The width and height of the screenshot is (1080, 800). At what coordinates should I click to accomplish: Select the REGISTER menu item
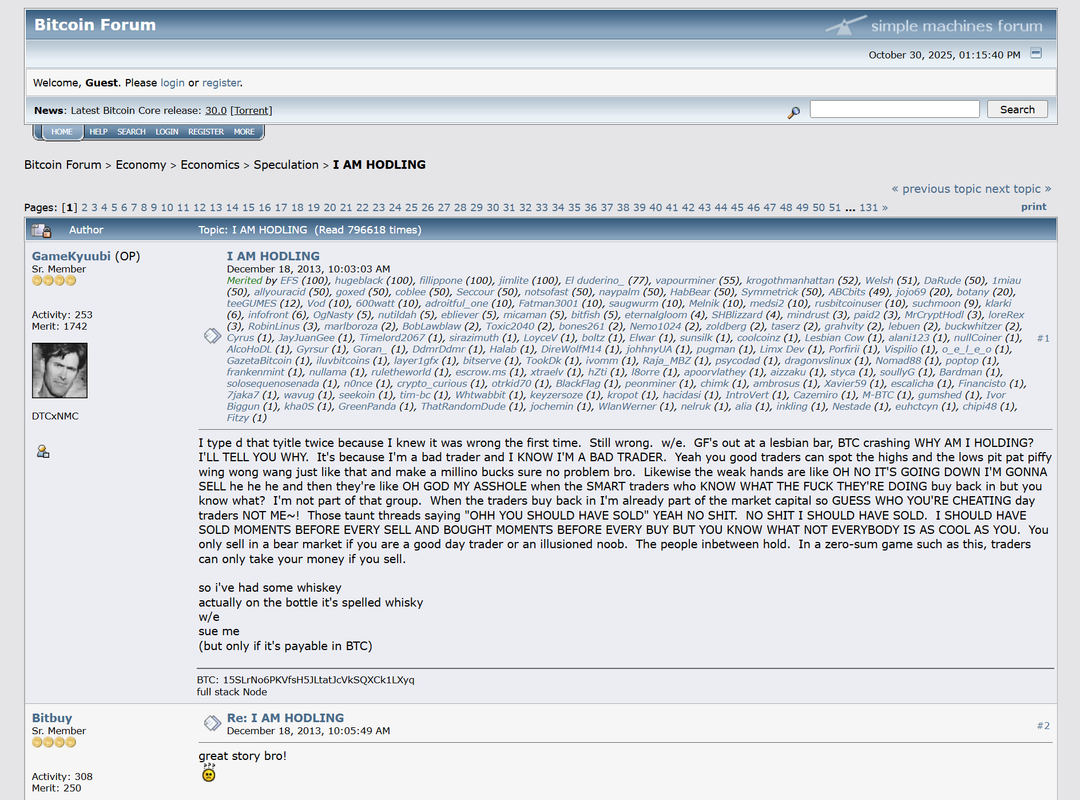point(206,132)
